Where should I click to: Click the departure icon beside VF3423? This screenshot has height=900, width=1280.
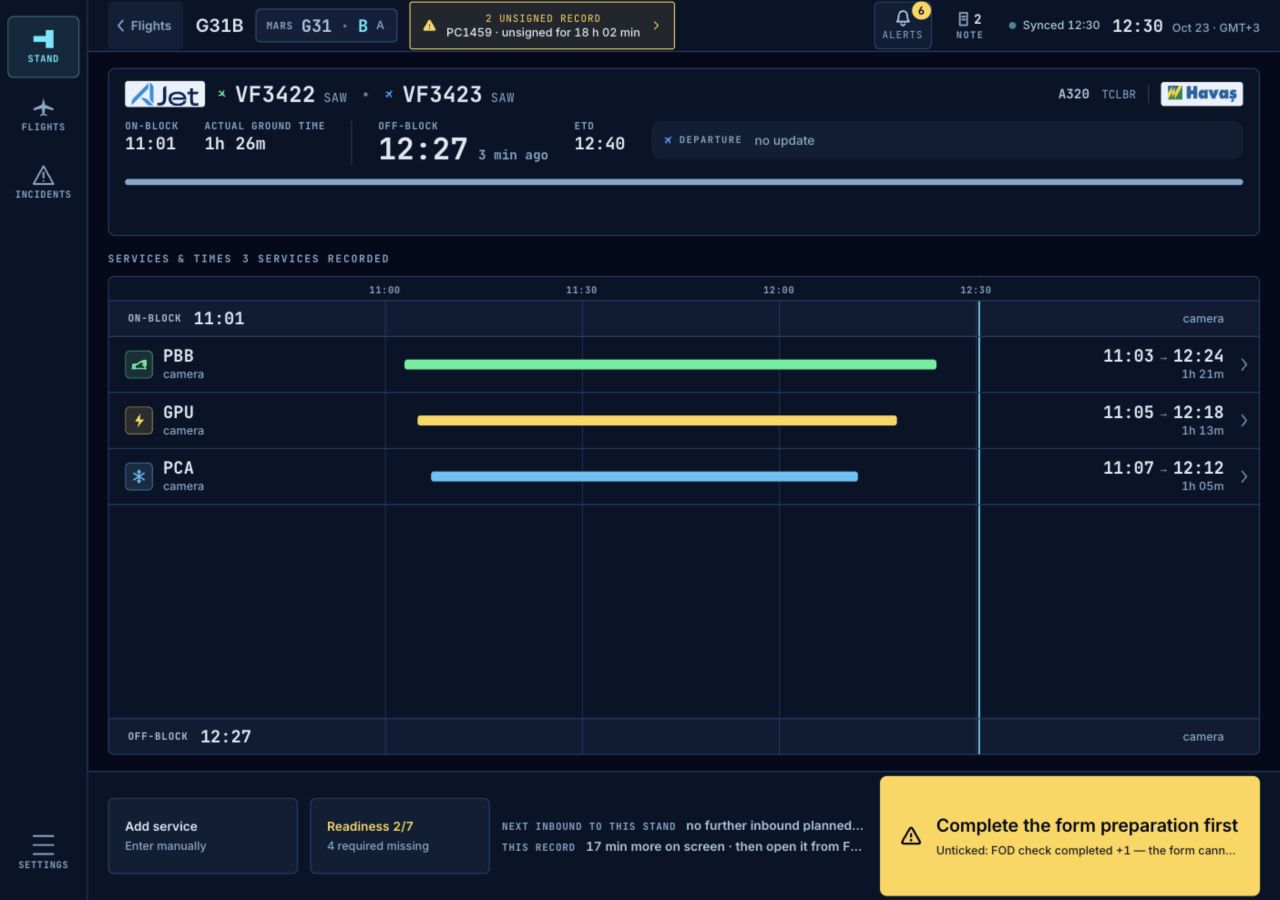(389, 94)
